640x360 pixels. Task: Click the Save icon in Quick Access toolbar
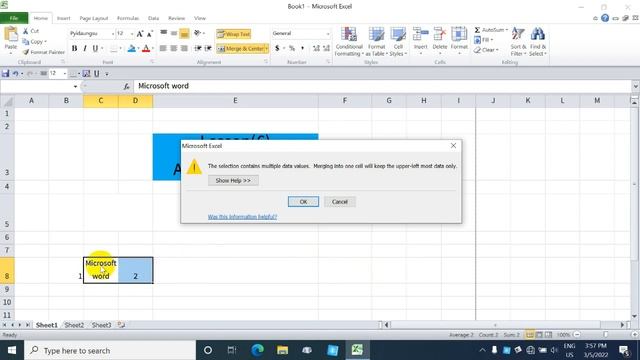(5, 73)
